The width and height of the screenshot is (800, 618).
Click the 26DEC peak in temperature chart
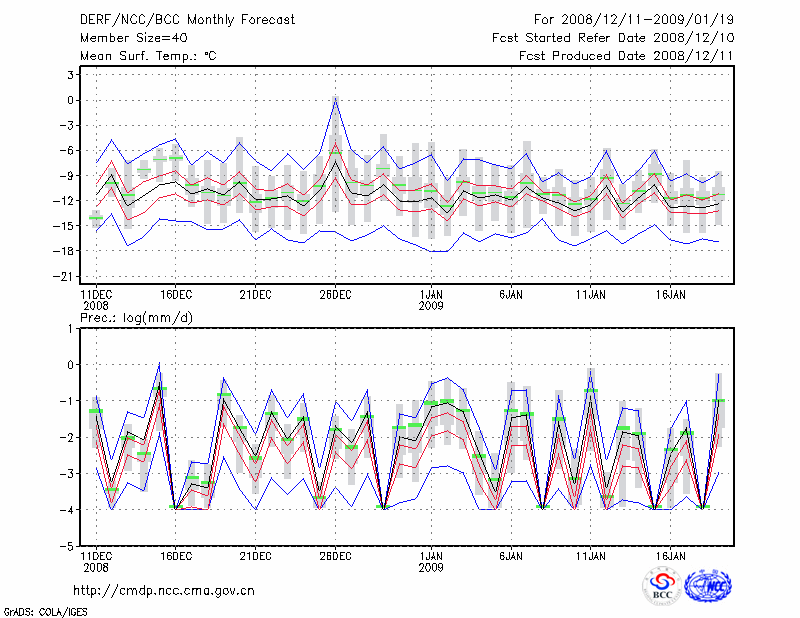[335, 99]
